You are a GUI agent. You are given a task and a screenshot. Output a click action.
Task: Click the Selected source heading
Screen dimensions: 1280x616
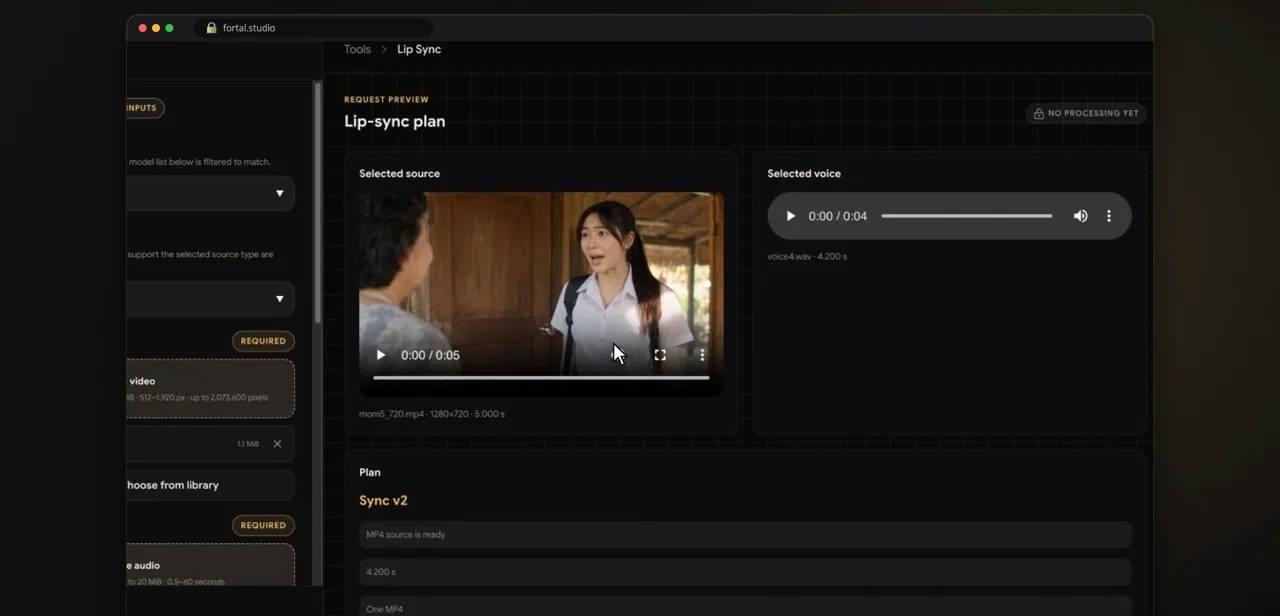399,174
